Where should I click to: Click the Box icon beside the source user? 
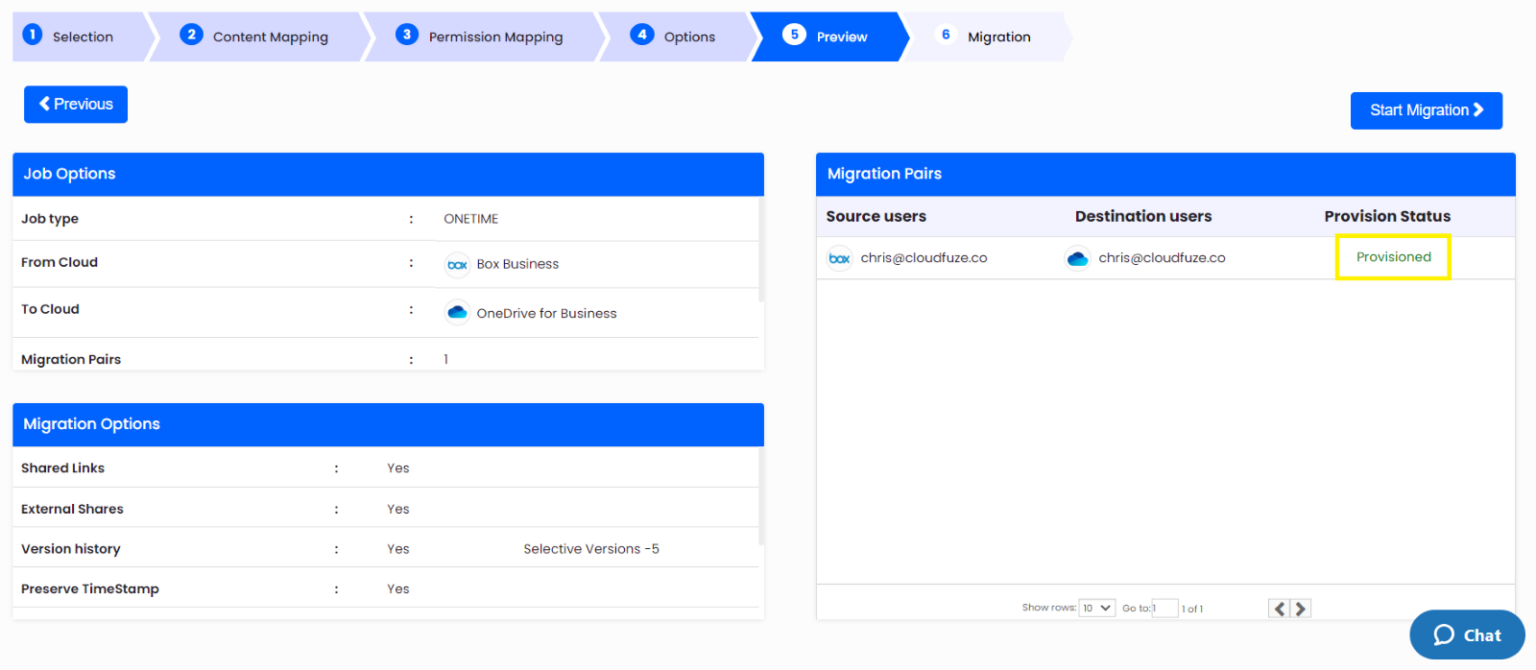(x=840, y=258)
